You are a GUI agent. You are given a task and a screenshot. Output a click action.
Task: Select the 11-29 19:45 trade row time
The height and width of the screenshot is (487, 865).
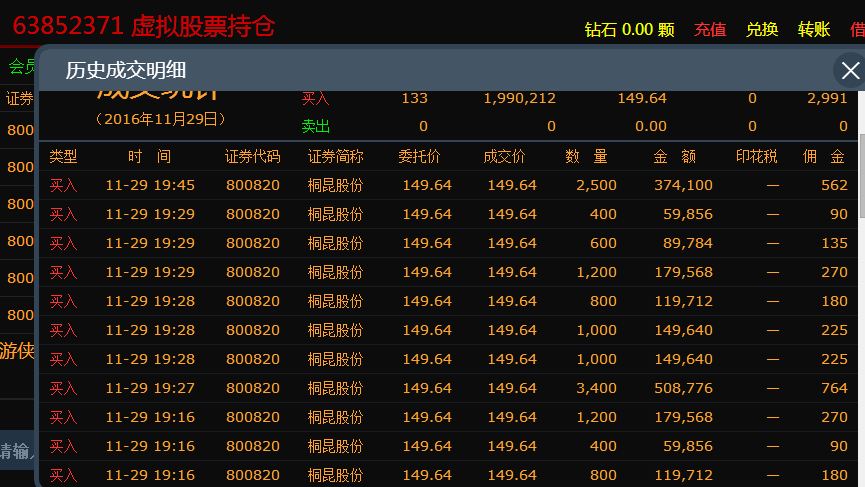tap(150, 185)
